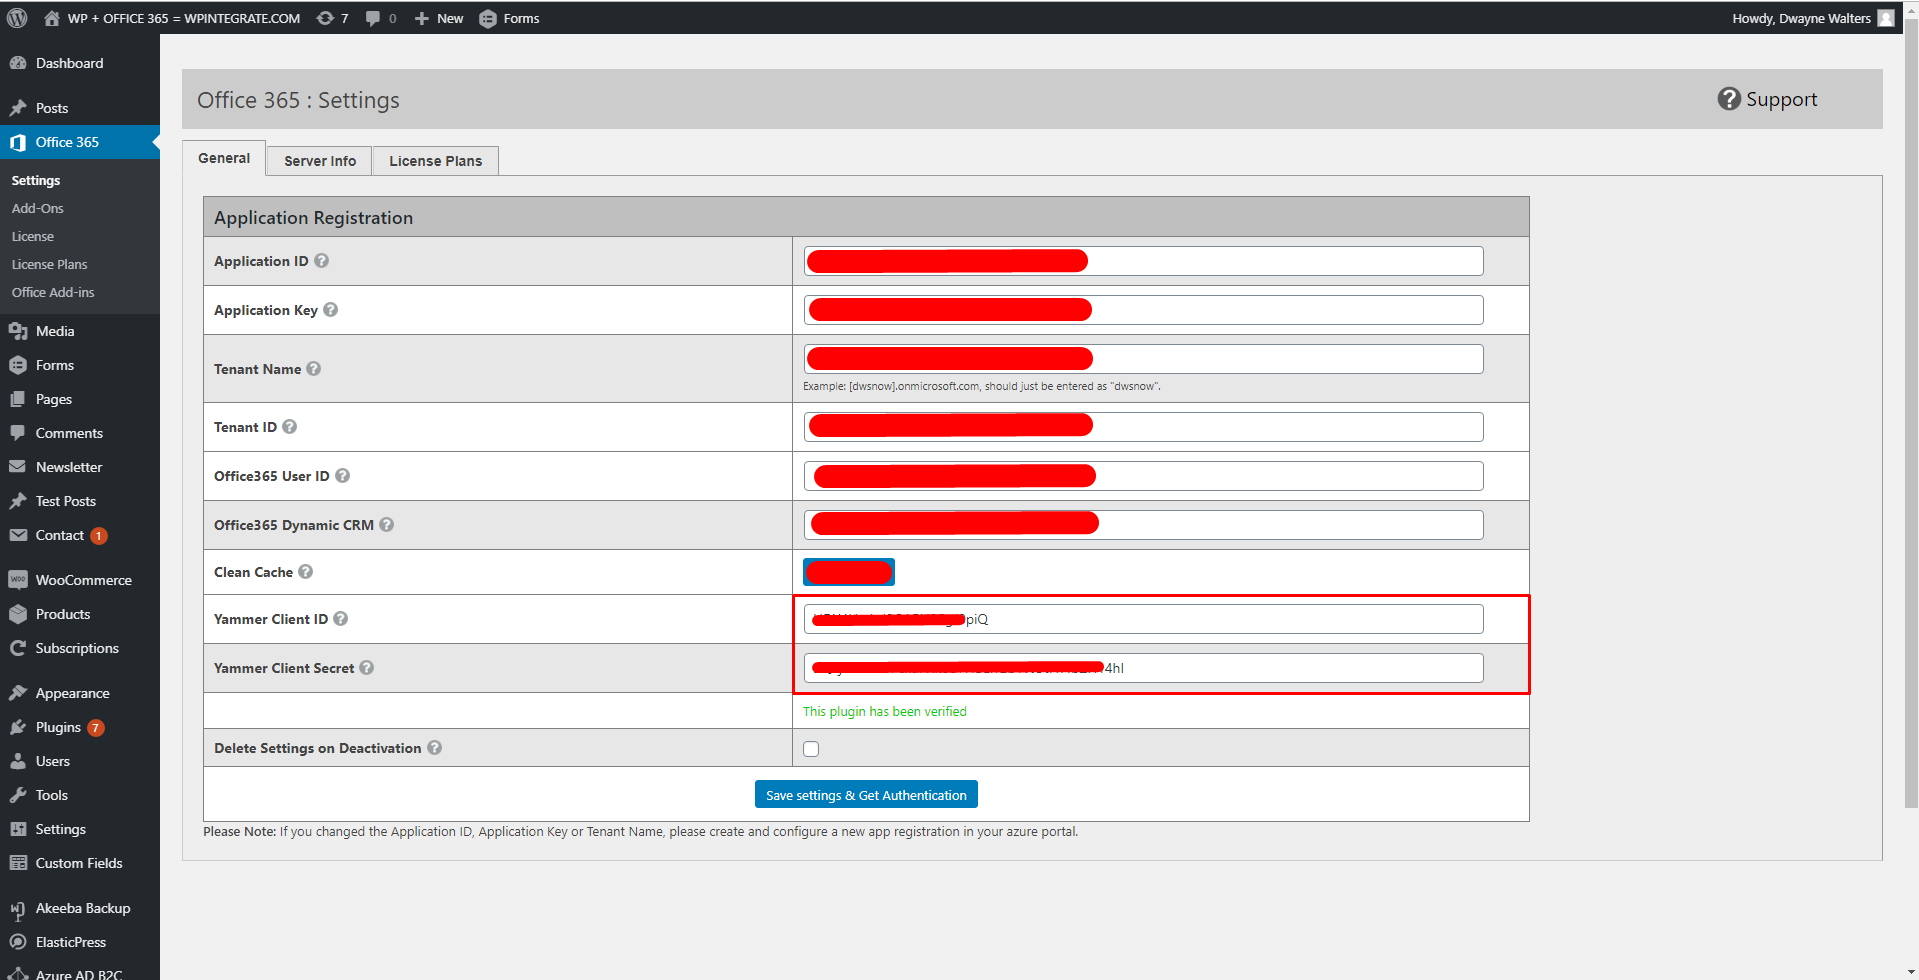Click help icon next to Yammer Client Secret
Viewport: 1919px width, 980px height.
pos(367,668)
